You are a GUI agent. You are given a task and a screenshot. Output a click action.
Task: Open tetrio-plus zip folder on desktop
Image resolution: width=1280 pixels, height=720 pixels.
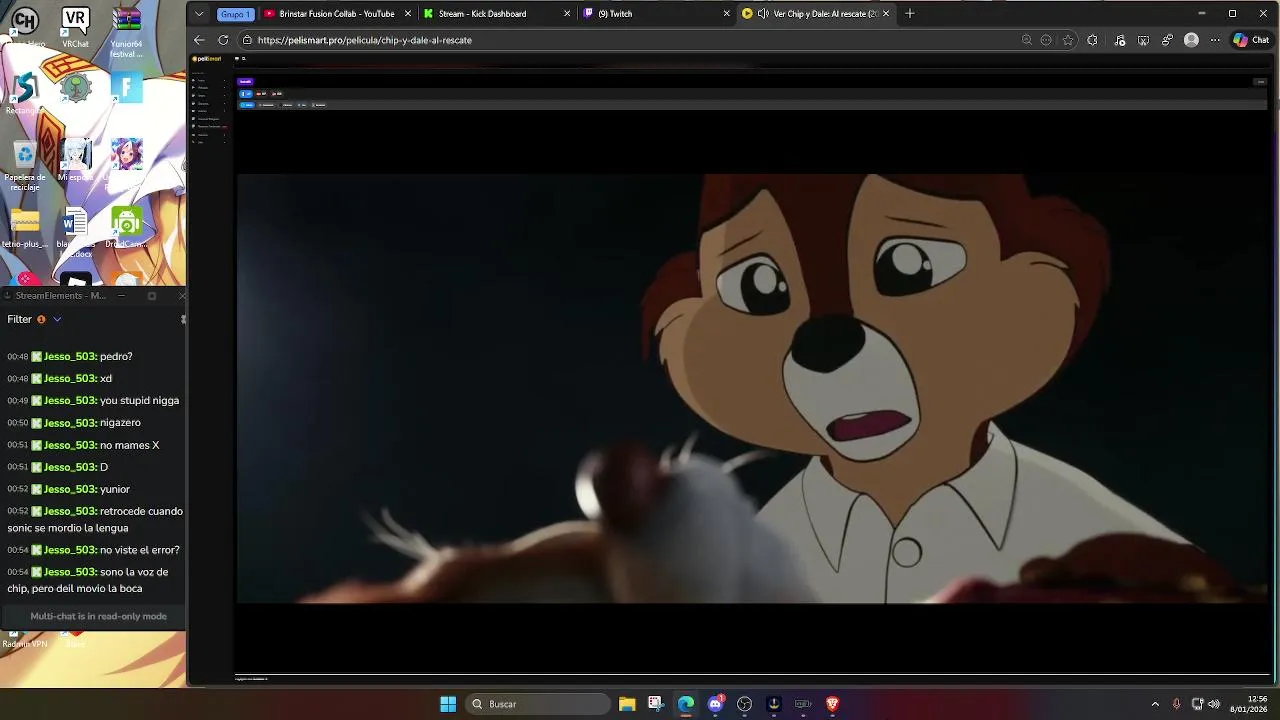click(x=25, y=227)
